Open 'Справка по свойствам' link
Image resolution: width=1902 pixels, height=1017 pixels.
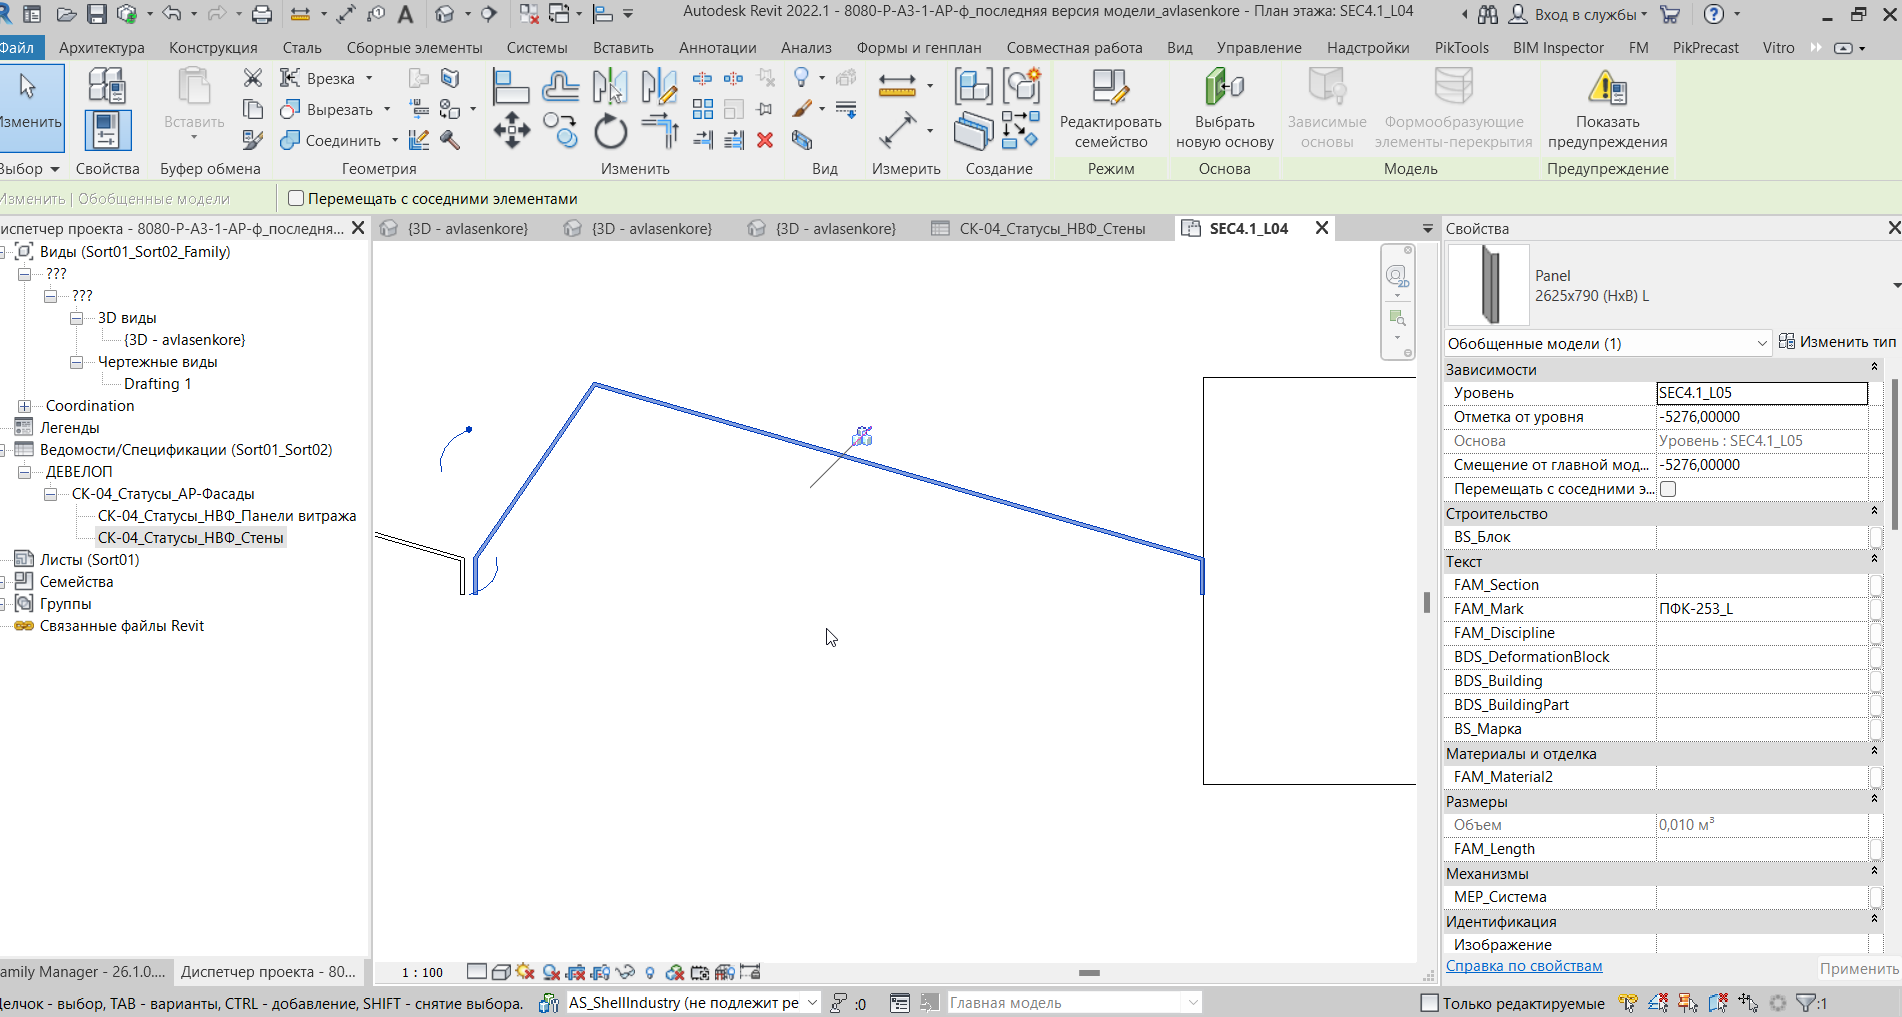1524,966
